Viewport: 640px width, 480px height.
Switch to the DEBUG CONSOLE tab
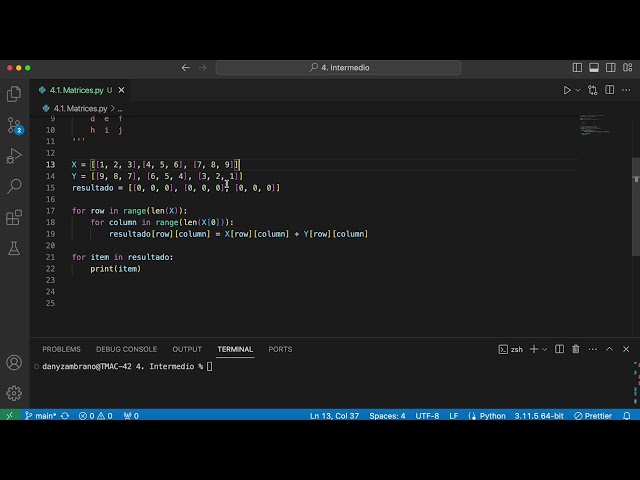point(126,349)
